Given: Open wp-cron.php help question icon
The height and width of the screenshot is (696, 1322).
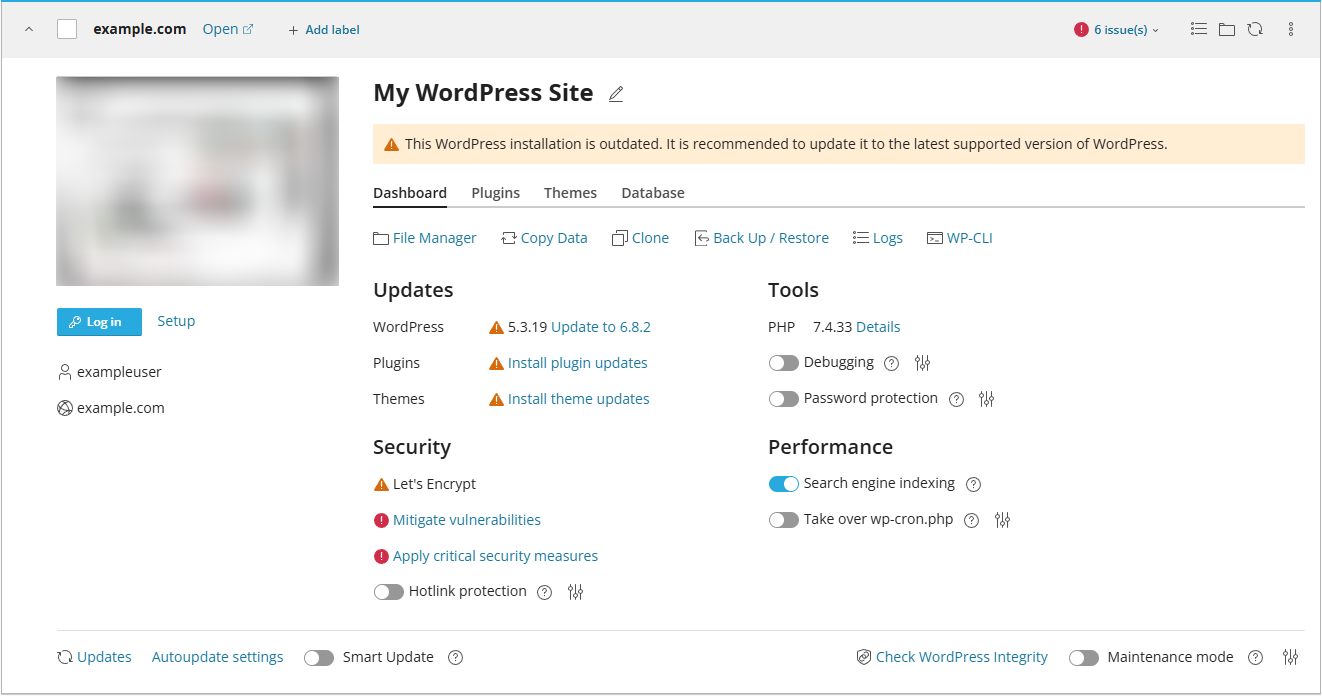Looking at the screenshot, I should pos(971,520).
